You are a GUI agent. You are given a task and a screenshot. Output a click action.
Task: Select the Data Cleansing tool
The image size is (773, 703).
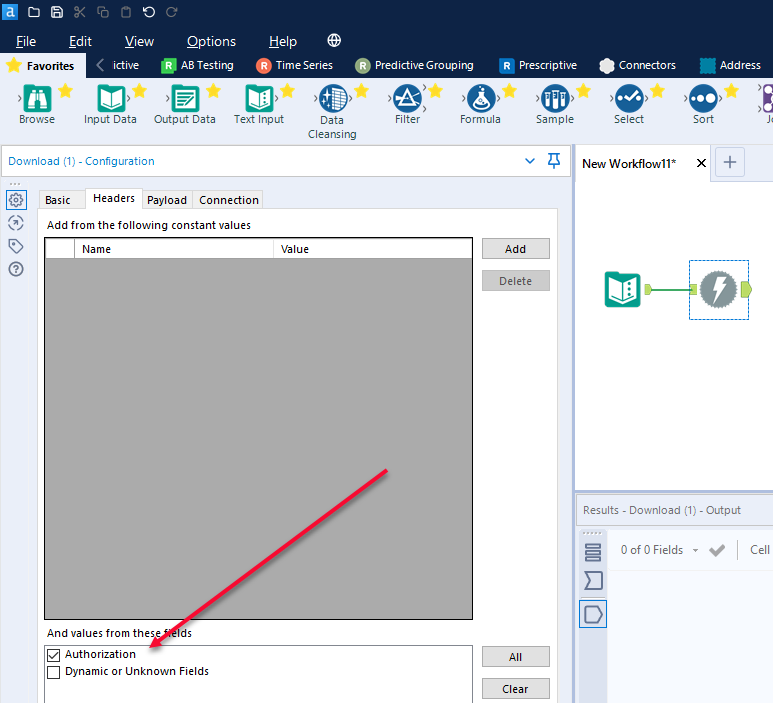click(x=333, y=99)
